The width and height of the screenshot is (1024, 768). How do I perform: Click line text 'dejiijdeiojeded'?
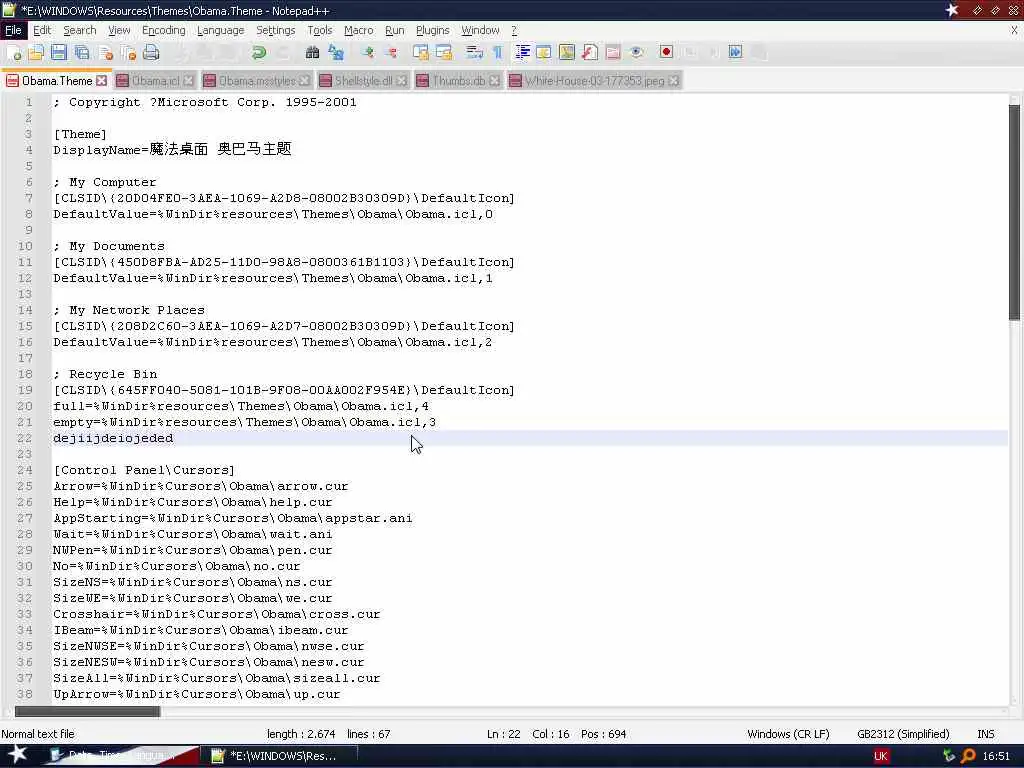tap(113, 438)
